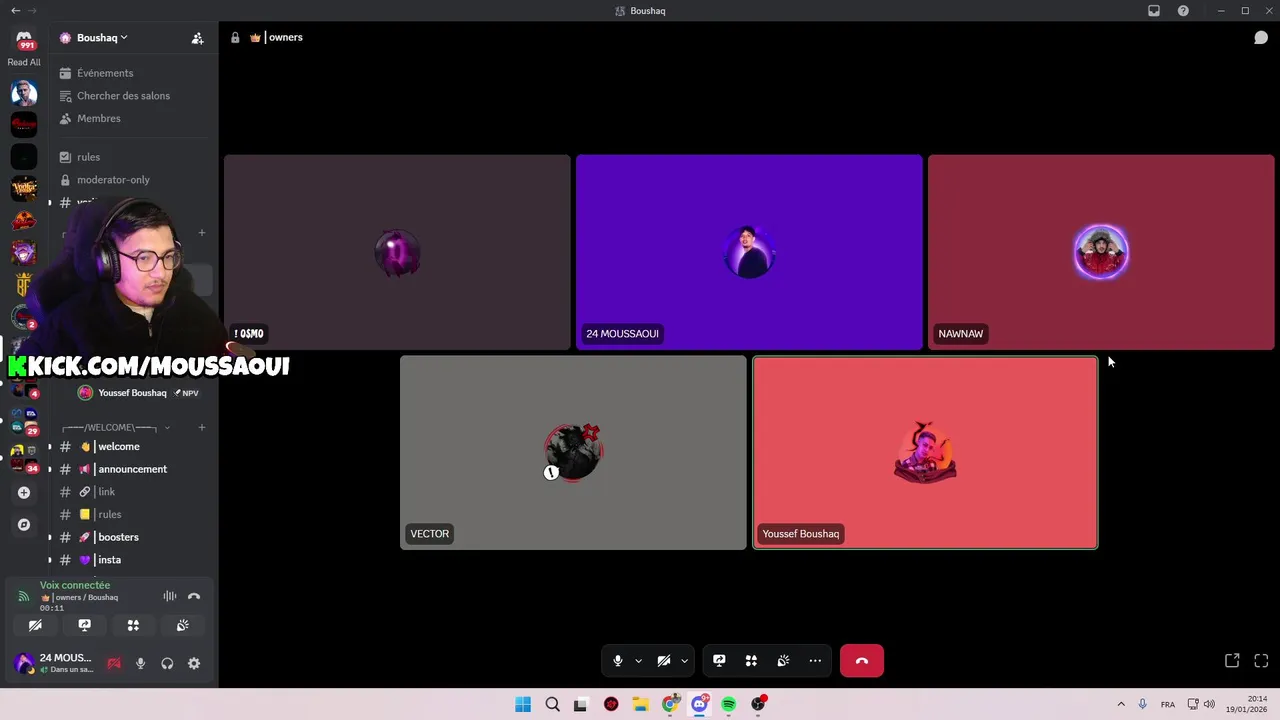Add a server with the plus icon

(24, 492)
